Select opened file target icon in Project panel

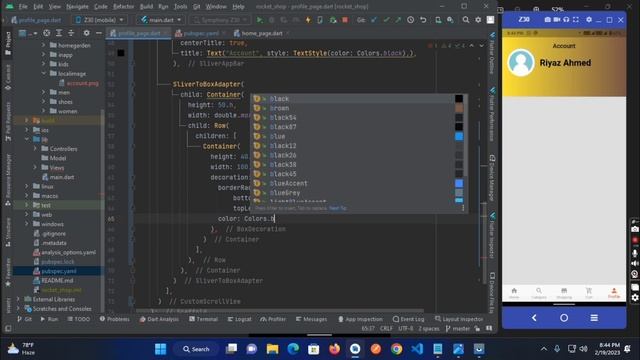[47, 33]
